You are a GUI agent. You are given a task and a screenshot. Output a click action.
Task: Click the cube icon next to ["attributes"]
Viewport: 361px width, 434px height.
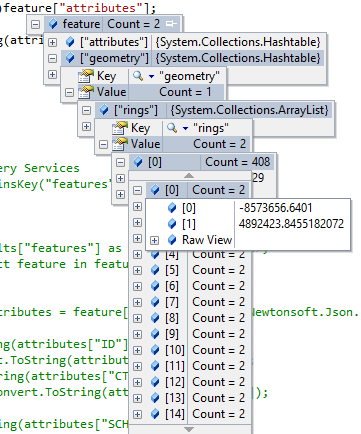[x=70, y=42]
